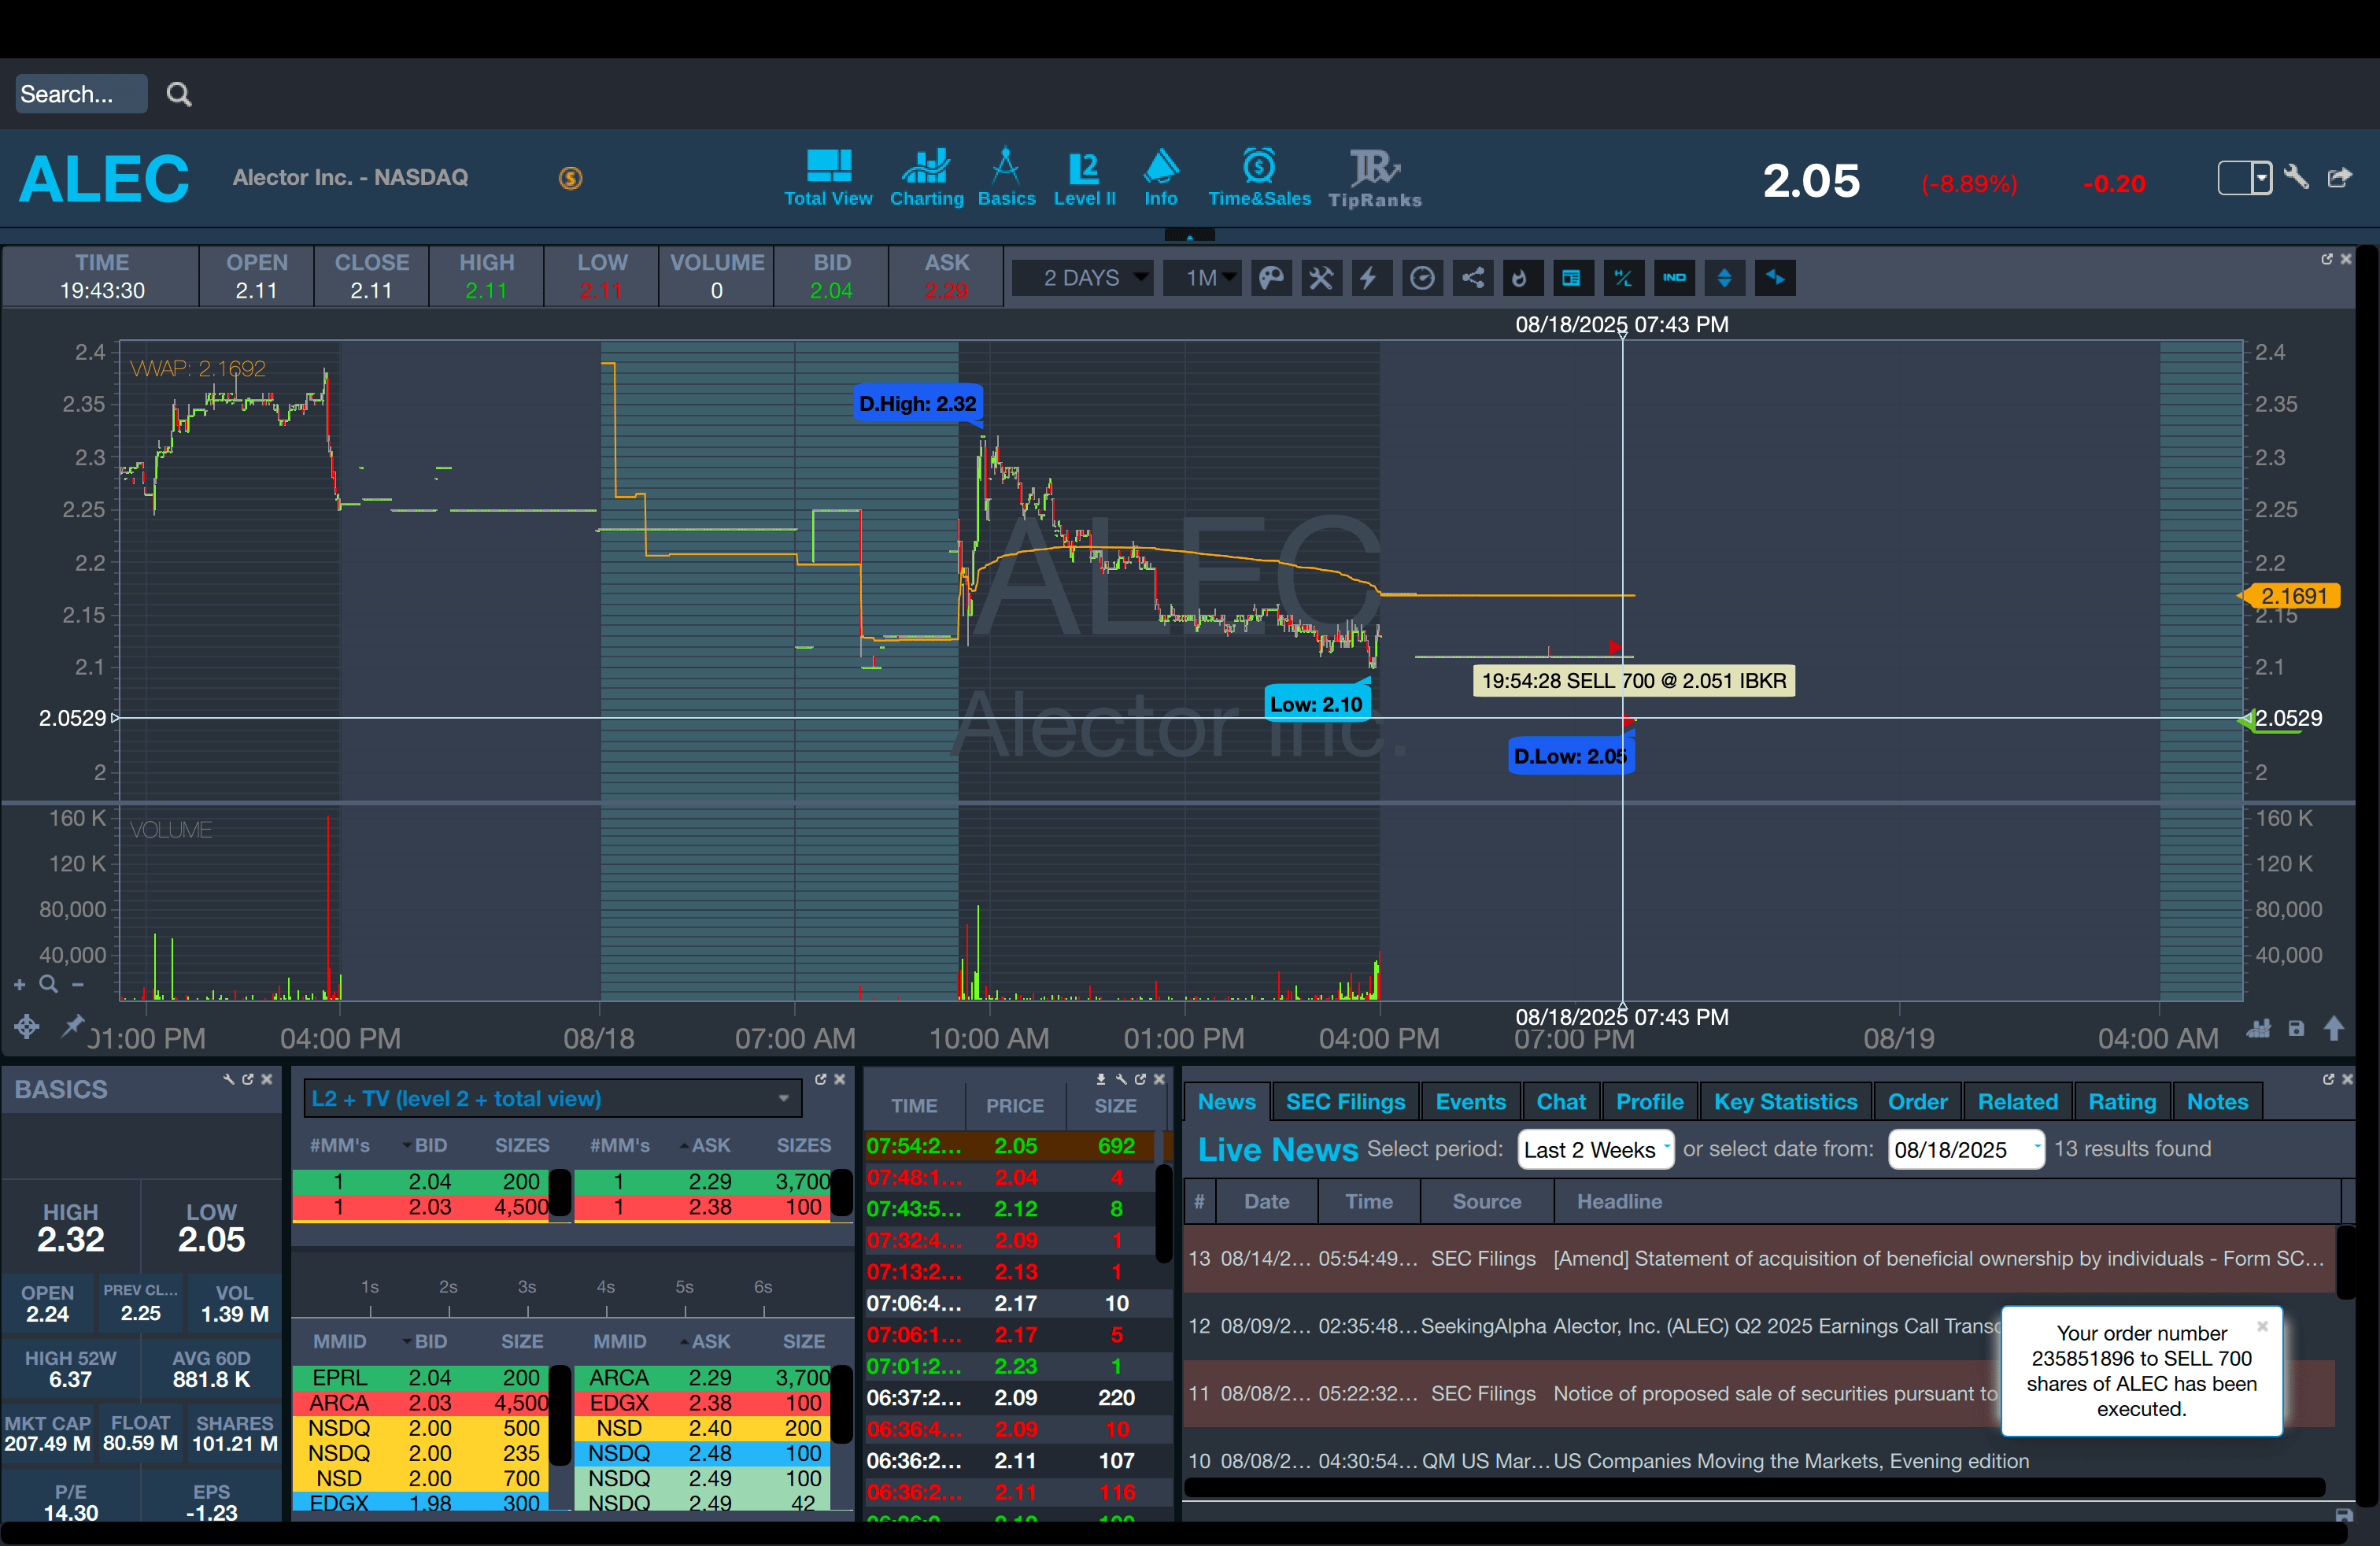The width and height of the screenshot is (2380, 1546).
Task: Open the chart tools (hammer and wrench) icon
Action: (x=1321, y=278)
